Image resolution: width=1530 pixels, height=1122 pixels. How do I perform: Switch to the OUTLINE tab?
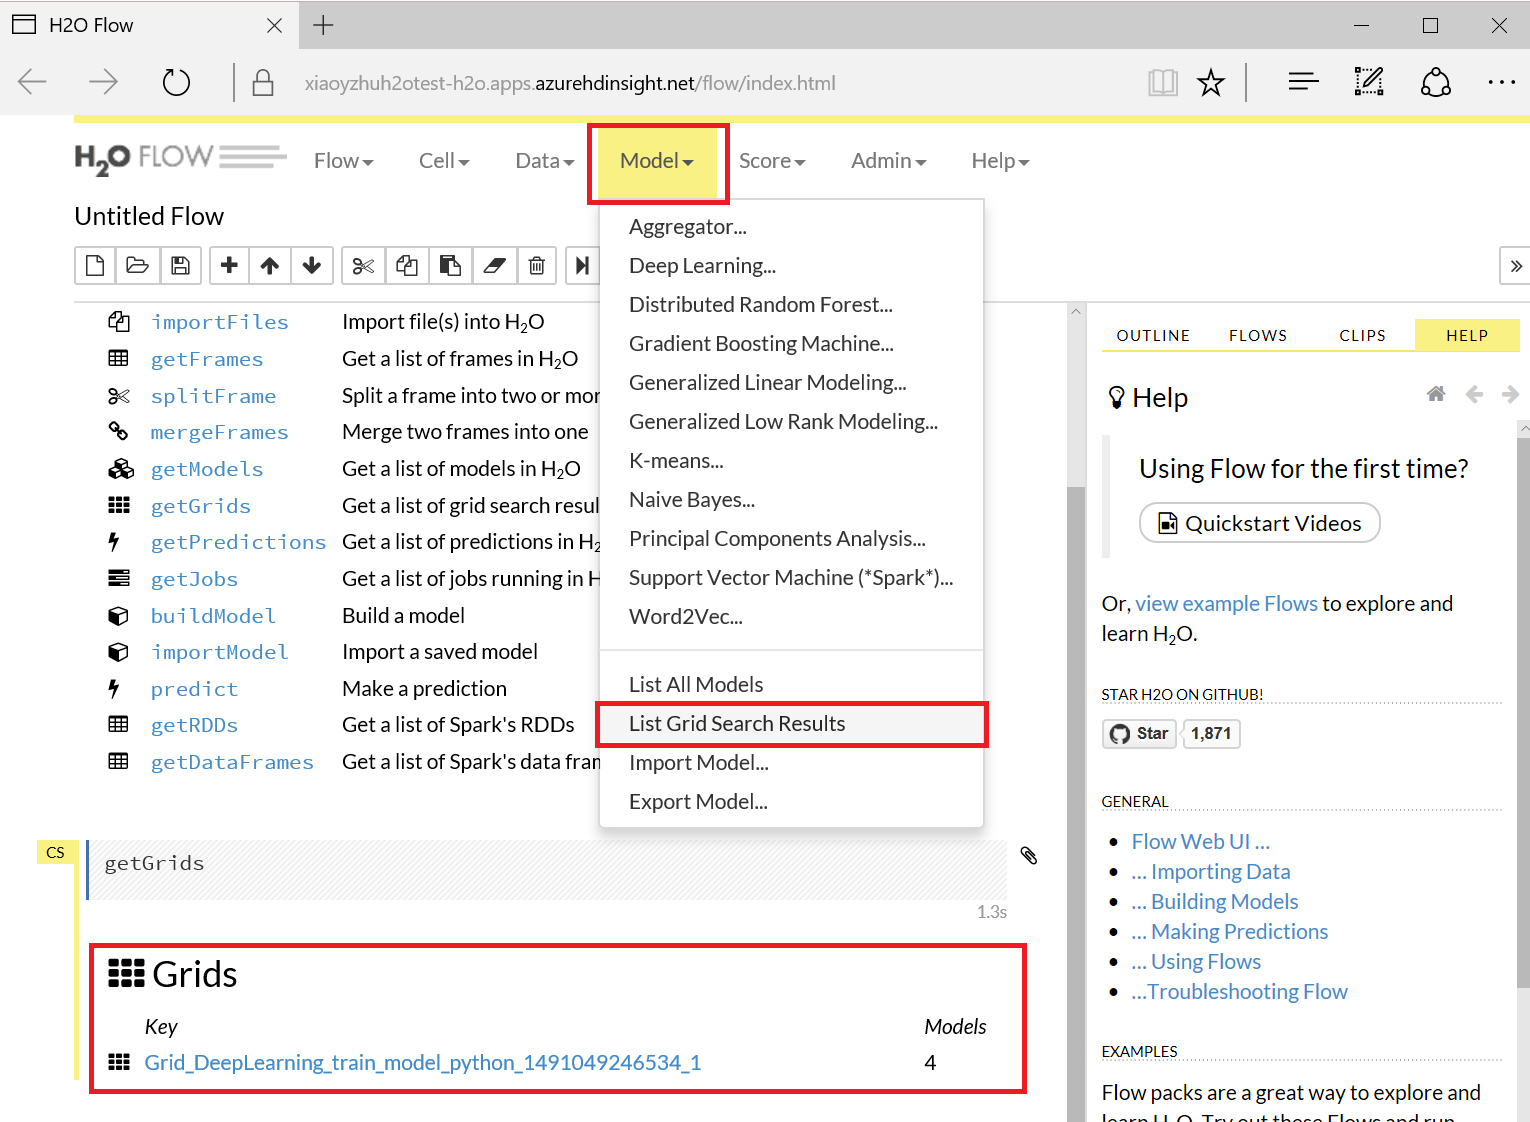tap(1153, 336)
